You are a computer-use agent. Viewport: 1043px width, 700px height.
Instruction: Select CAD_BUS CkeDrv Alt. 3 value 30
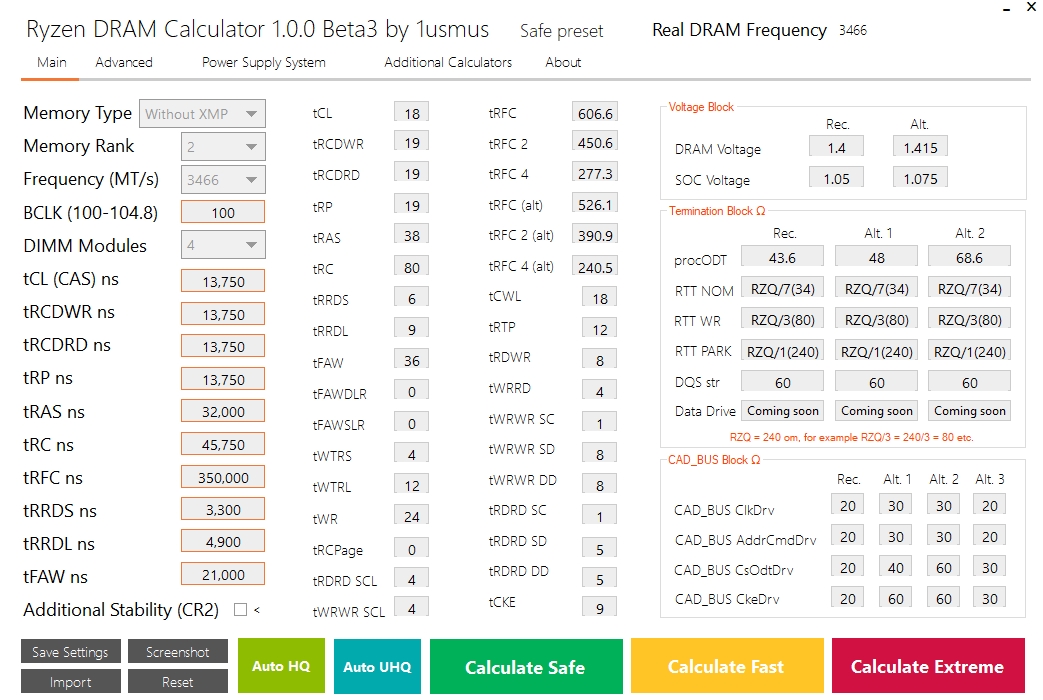pyautogui.click(x=989, y=598)
